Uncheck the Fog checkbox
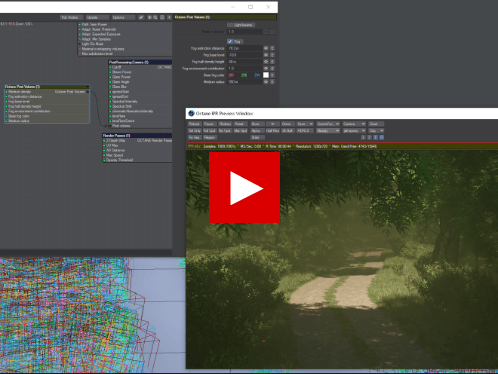498x374 pixels. [x=230, y=41]
